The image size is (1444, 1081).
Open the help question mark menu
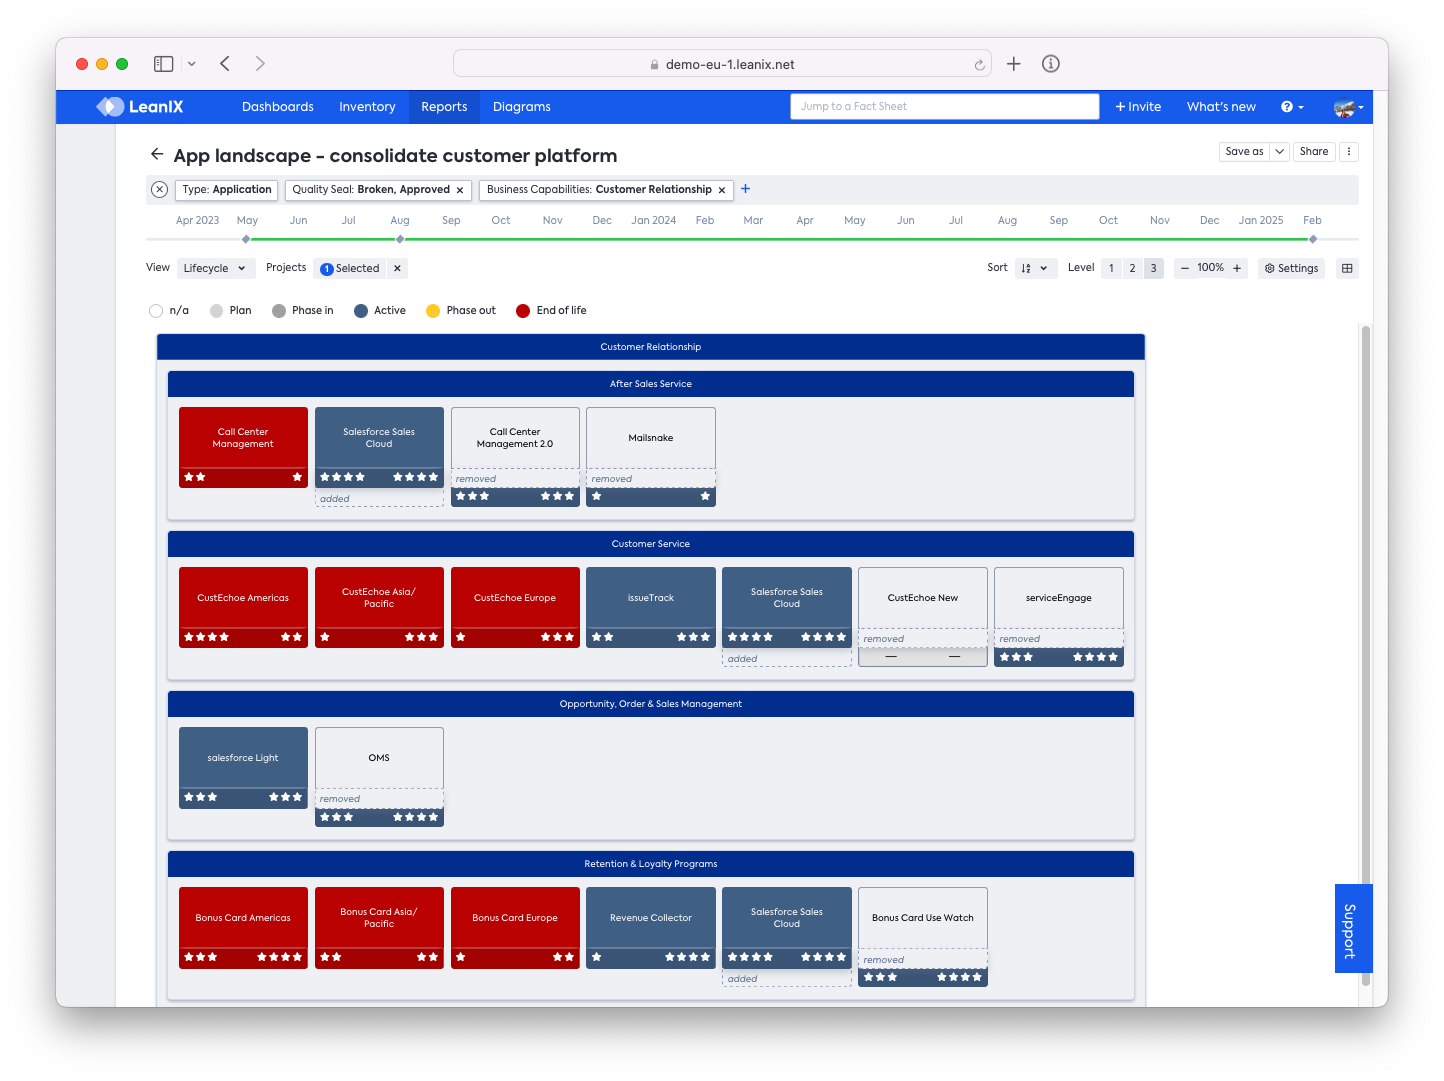pyautogui.click(x=1292, y=107)
